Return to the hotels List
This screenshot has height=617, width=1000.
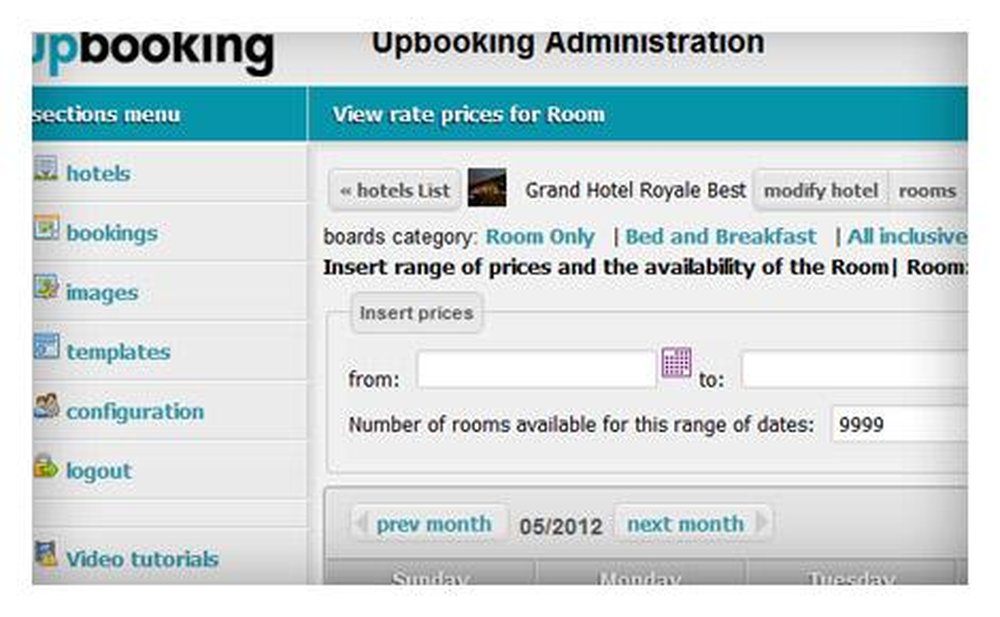394,190
